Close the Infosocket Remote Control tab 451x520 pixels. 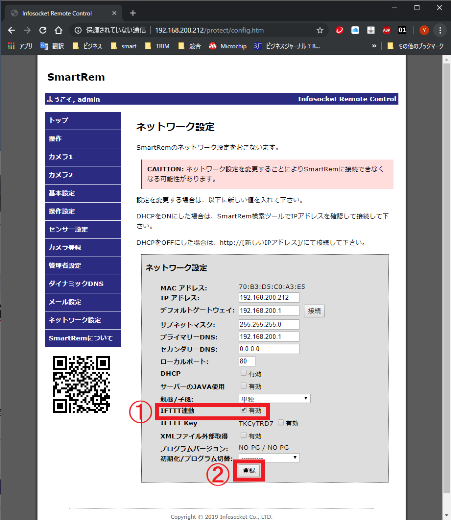click(114, 13)
